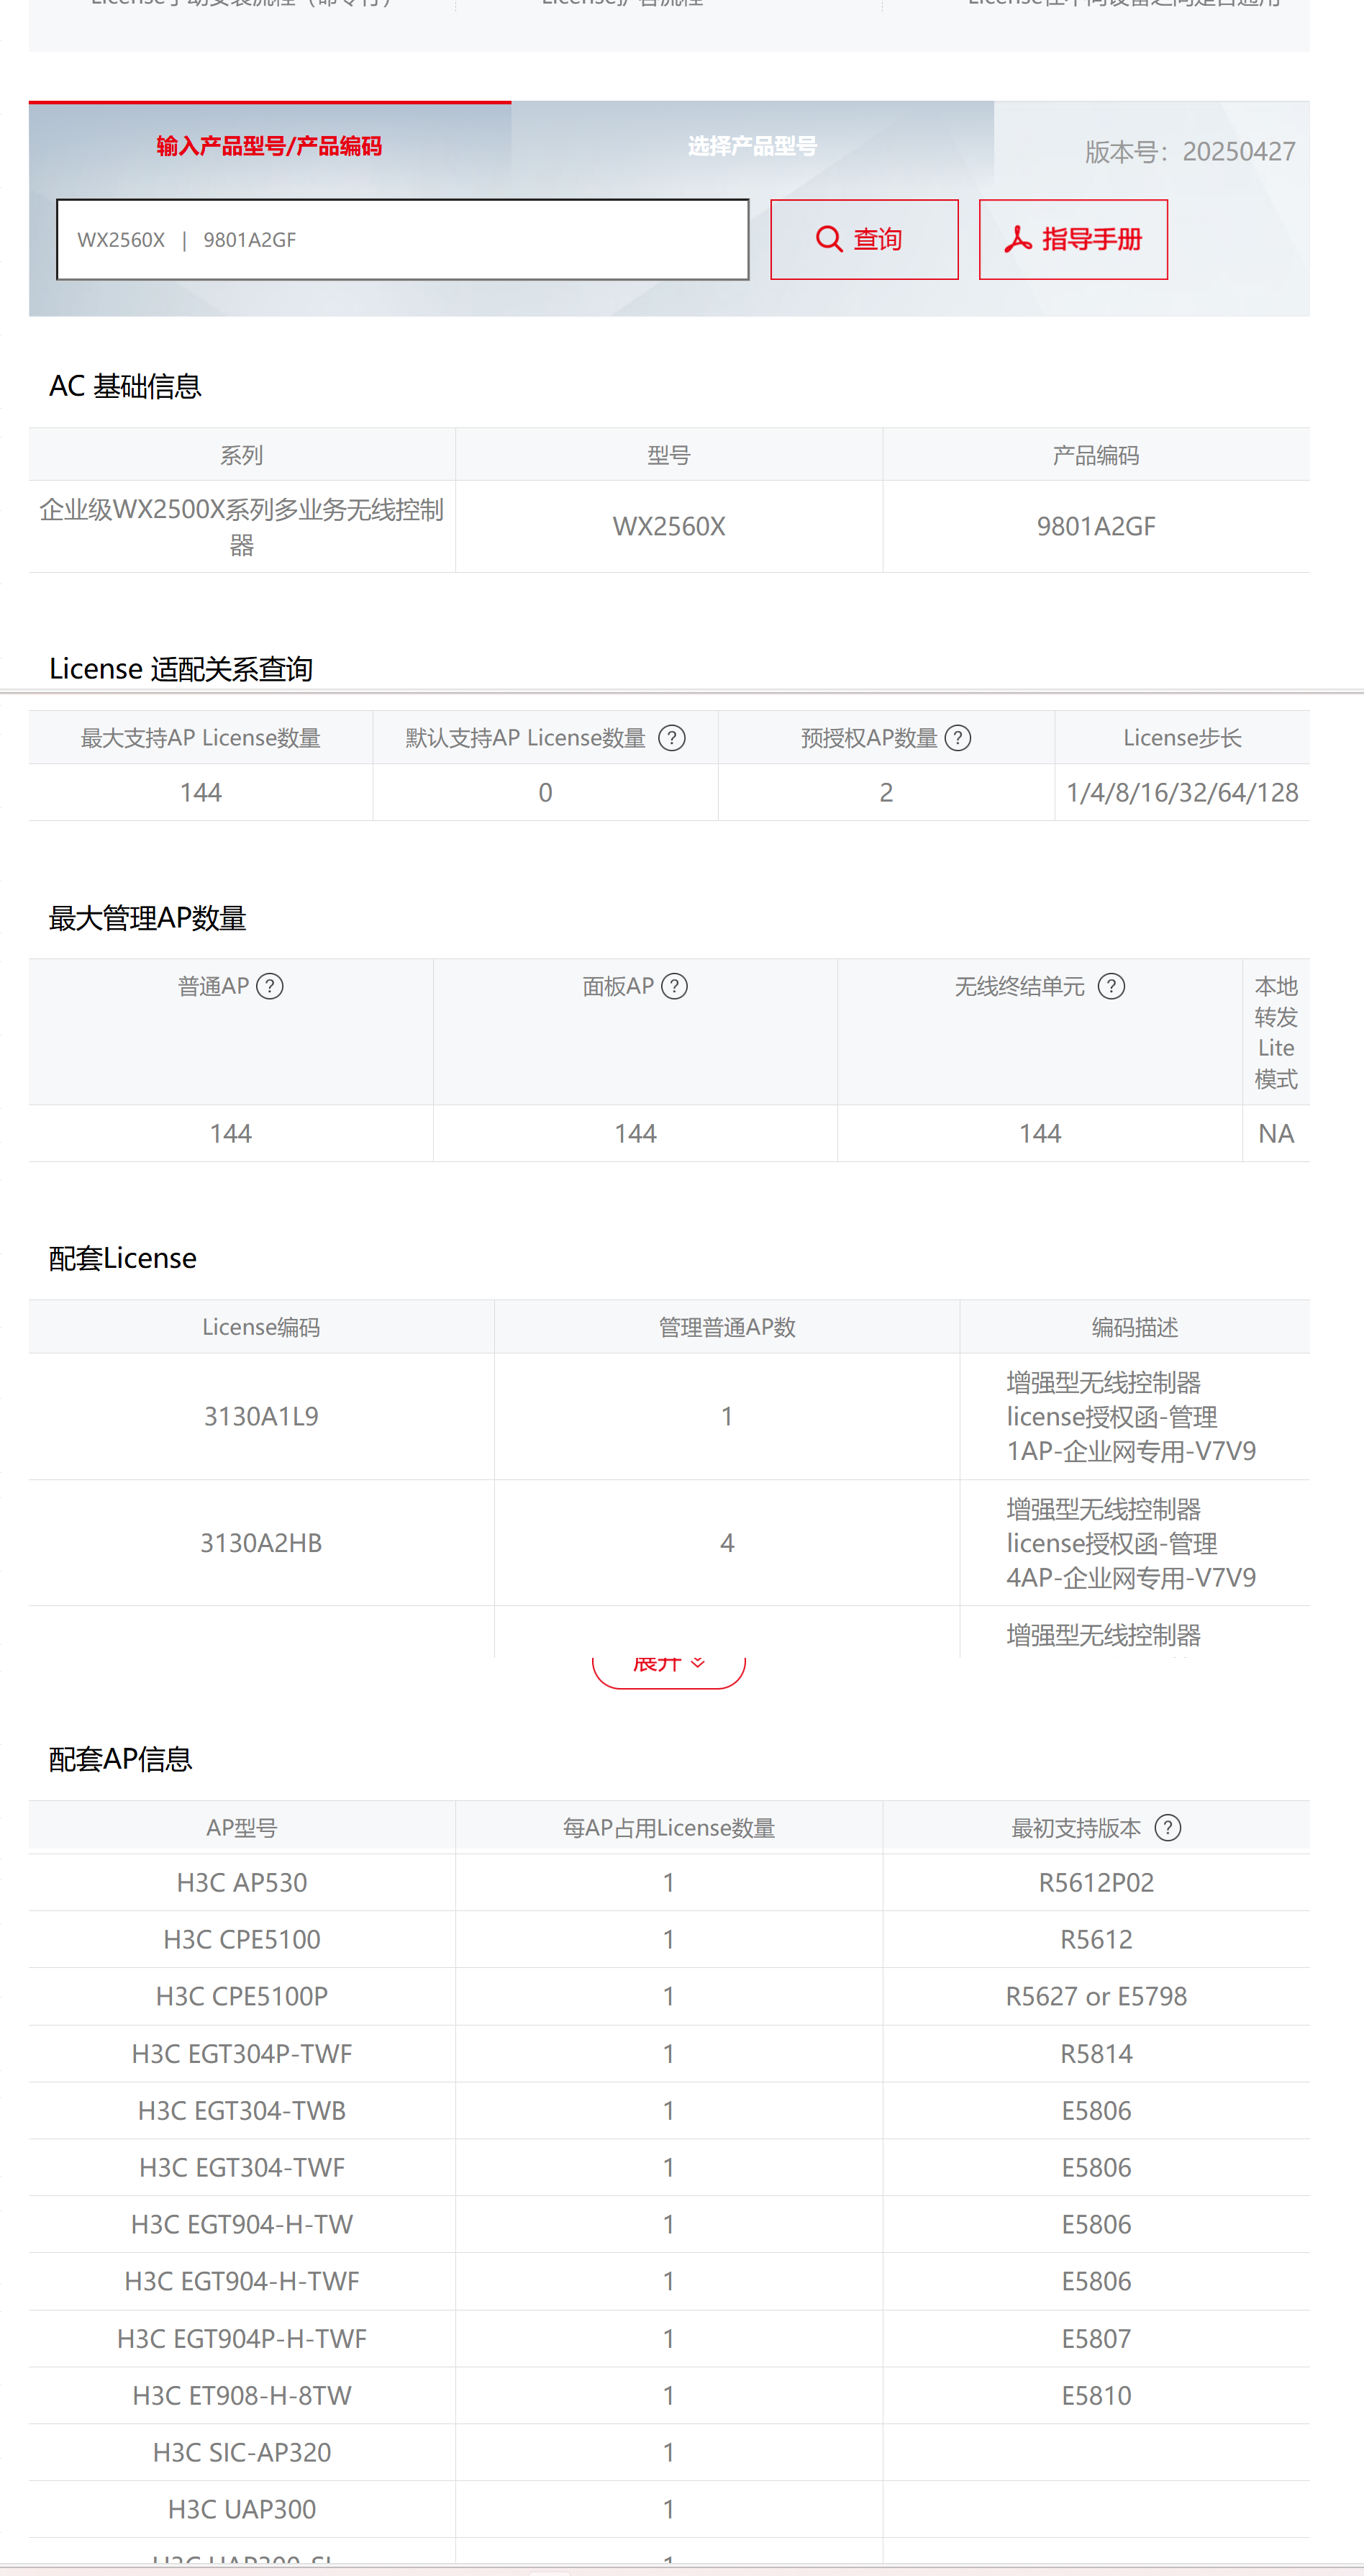The width and height of the screenshot is (1364, 2576).
Task: Select the License步长 column header
Action: coord(1182,738)
